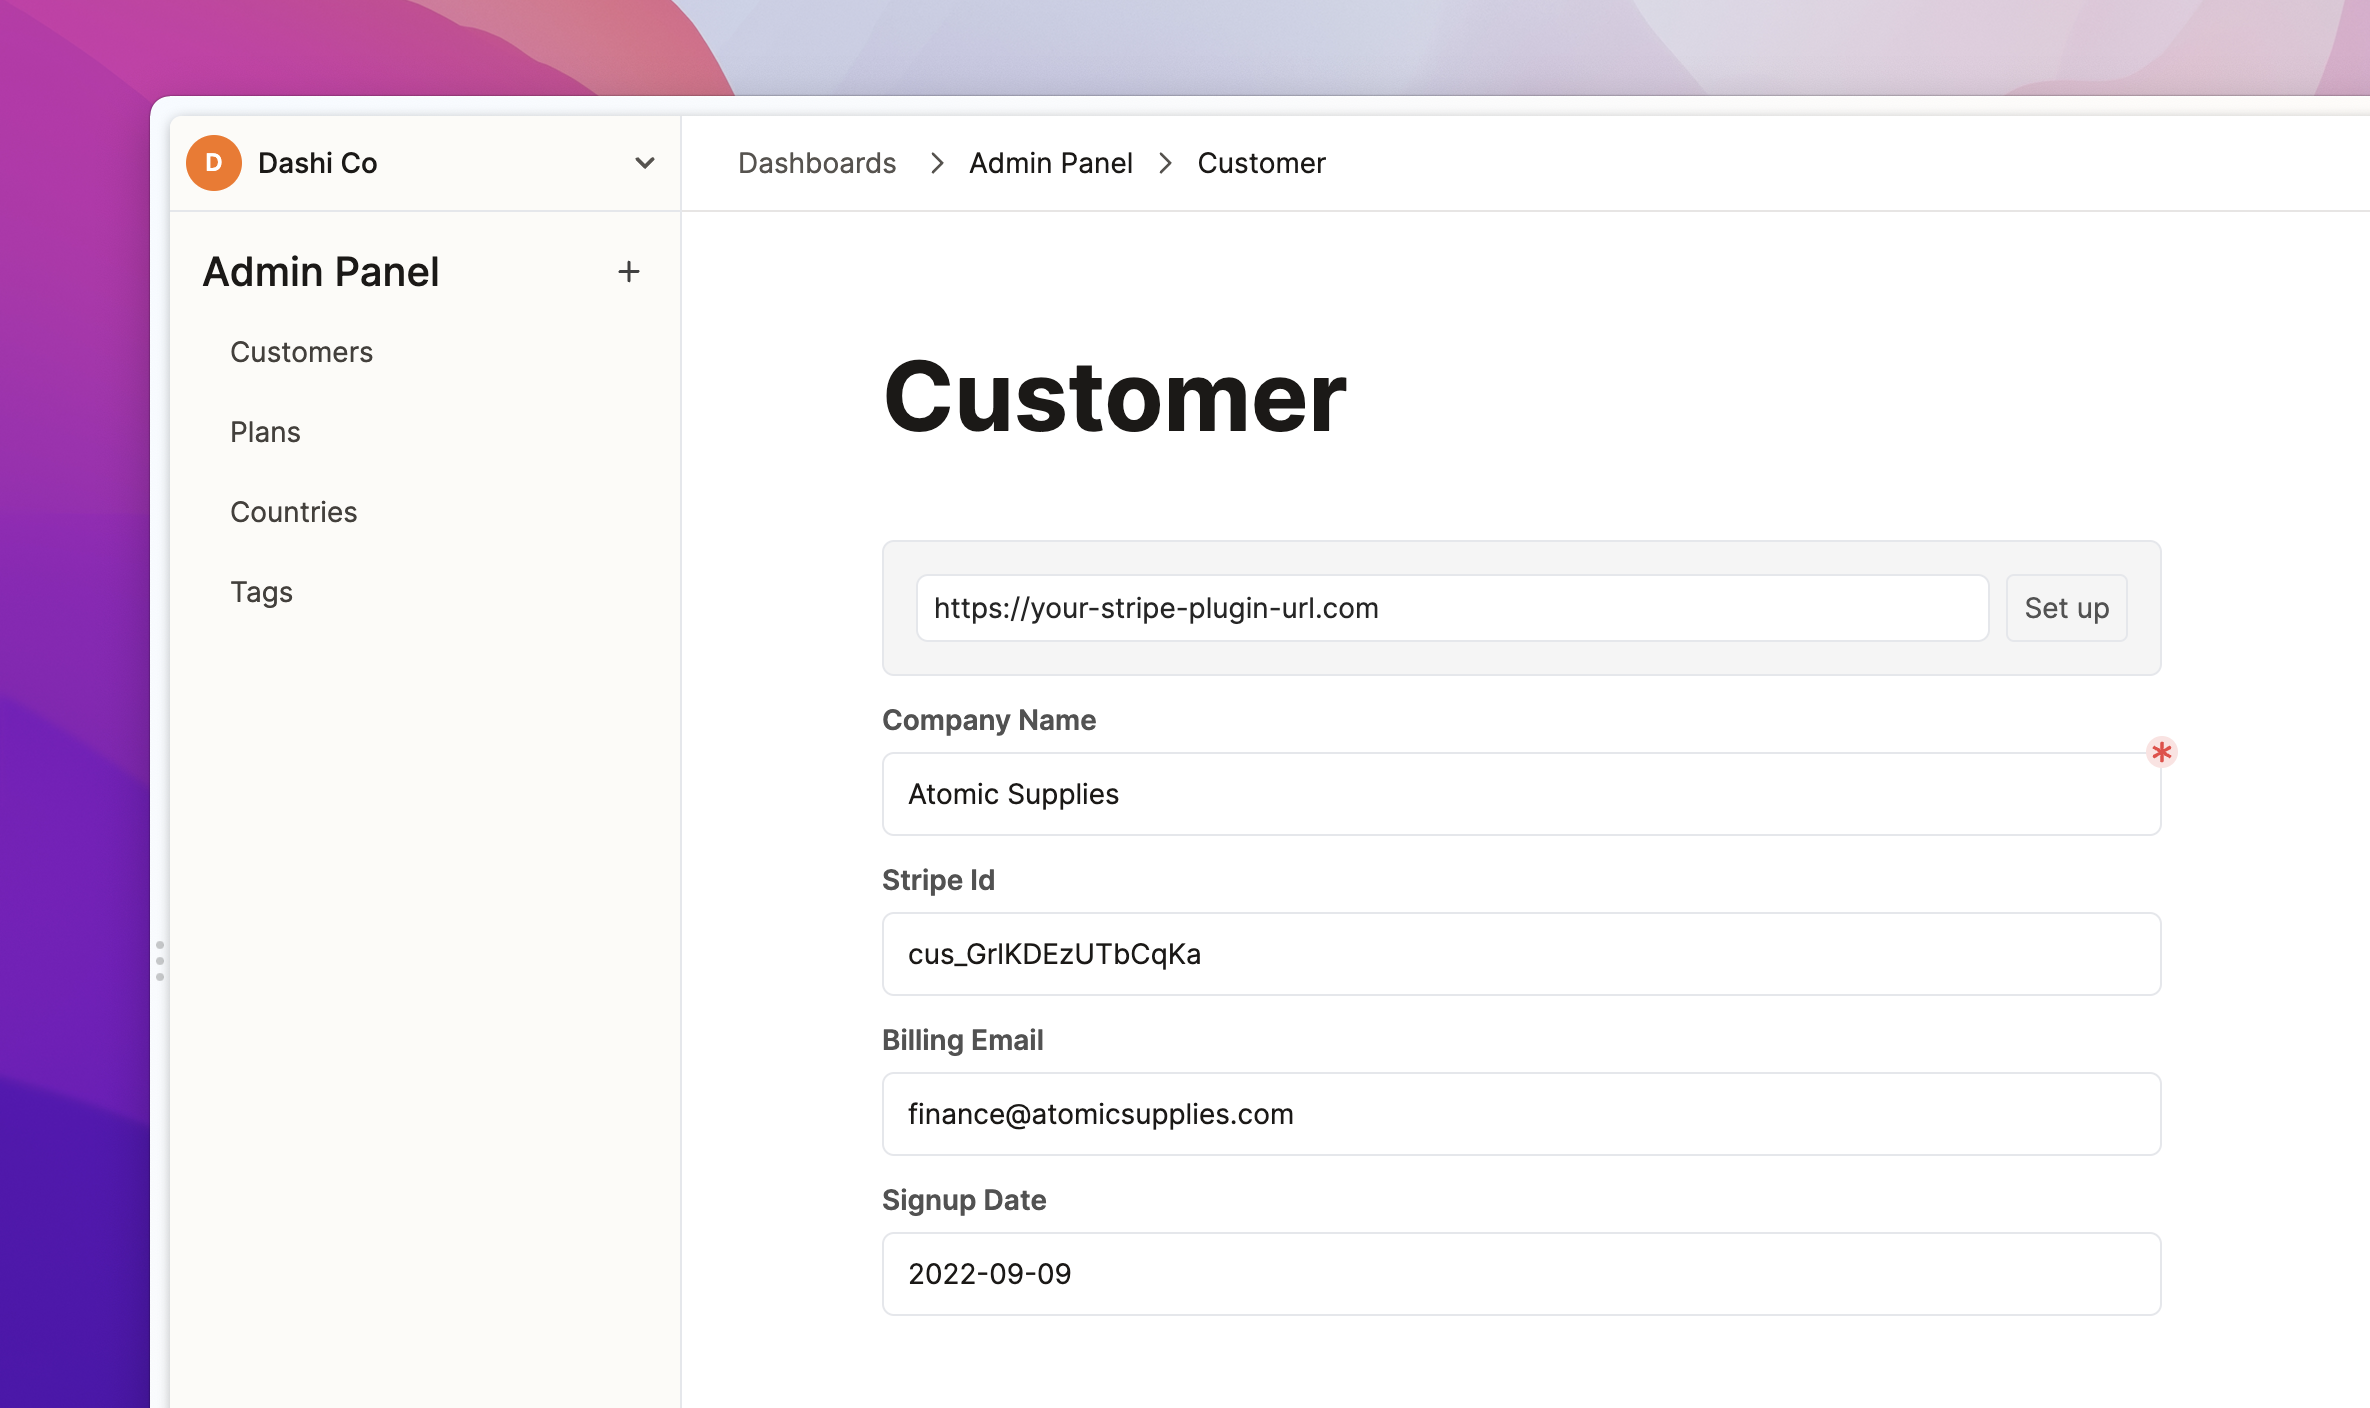Click the Customer breadcrumb item
Viewport: 2370px width, 1408px height.
click(x=1262, y=163)
